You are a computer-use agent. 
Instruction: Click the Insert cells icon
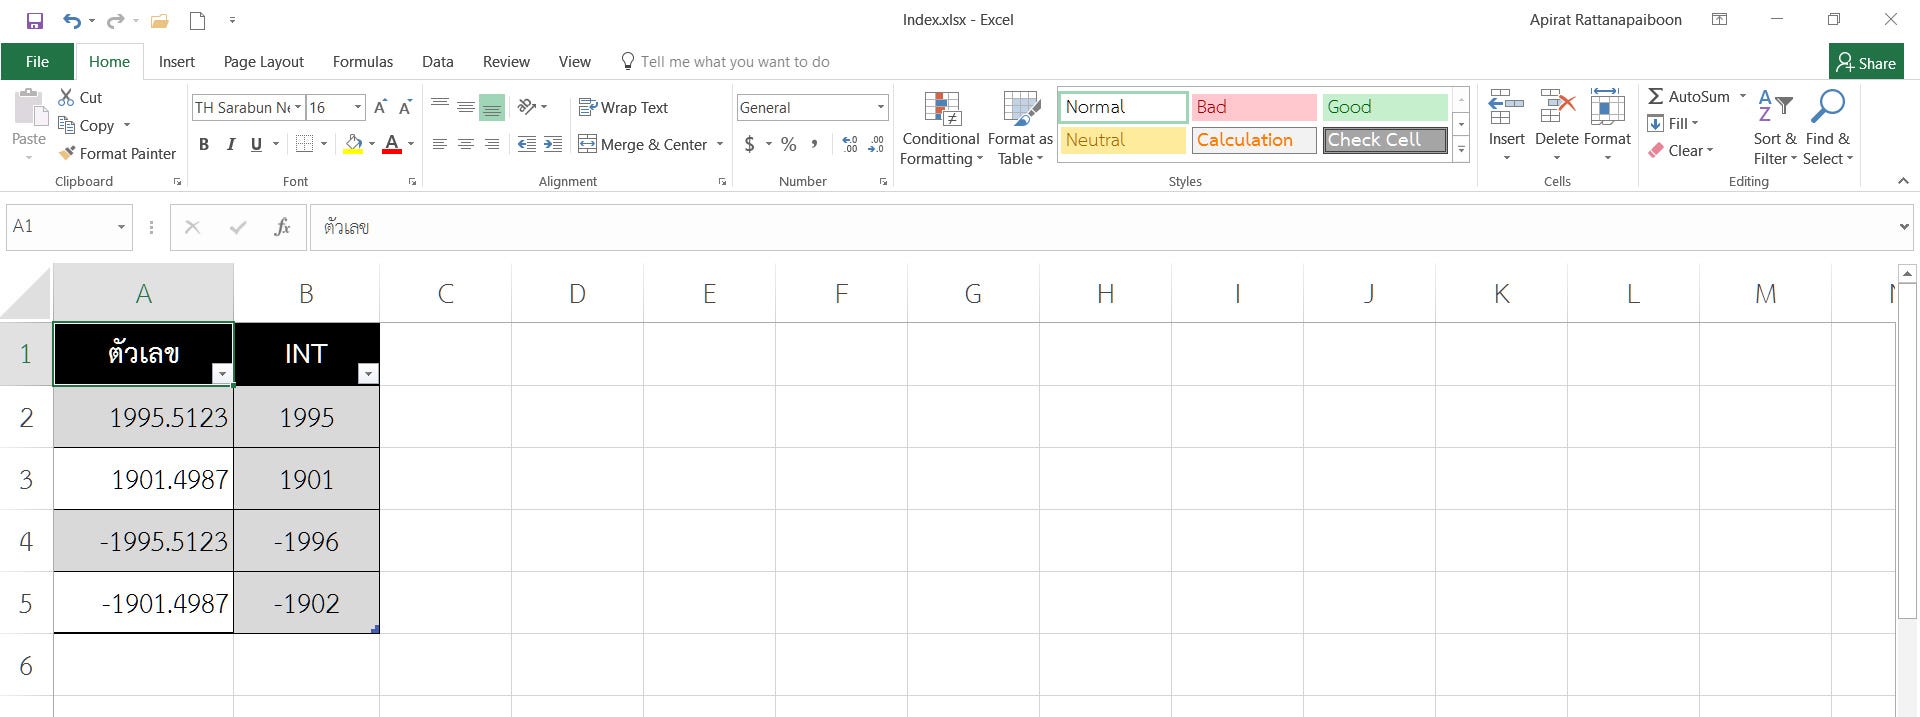click(1506, 105)
